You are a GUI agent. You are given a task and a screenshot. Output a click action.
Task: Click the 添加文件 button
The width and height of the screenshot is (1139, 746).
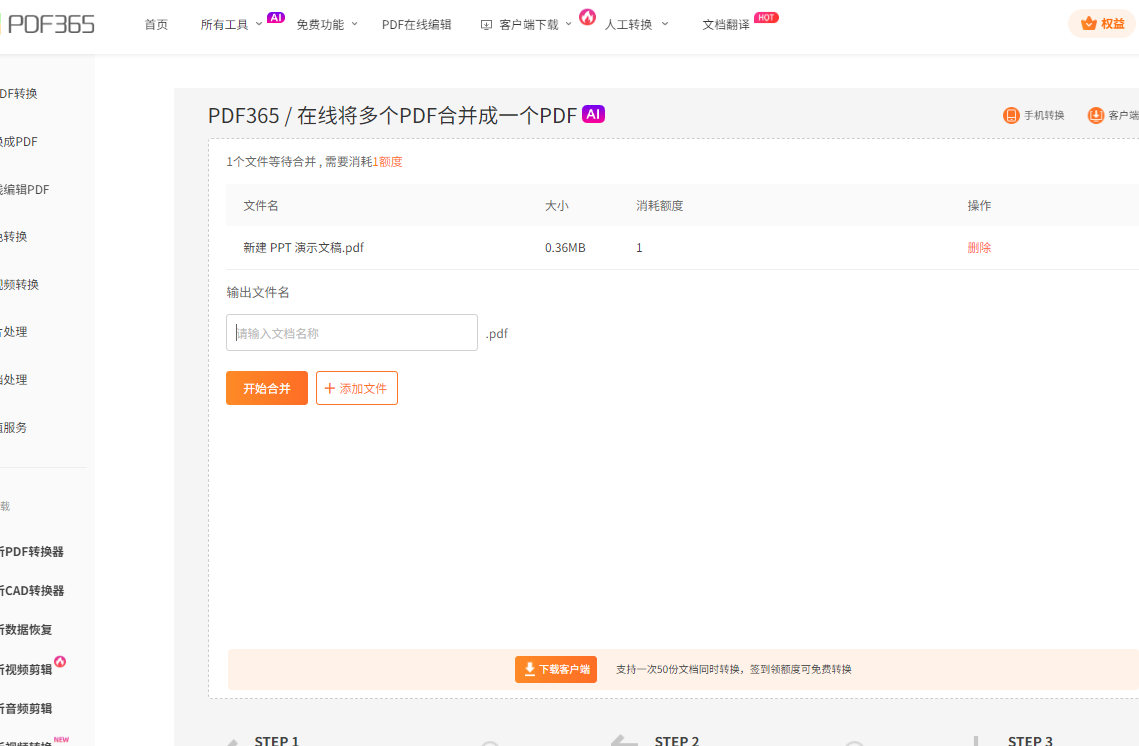click(357, 388)
